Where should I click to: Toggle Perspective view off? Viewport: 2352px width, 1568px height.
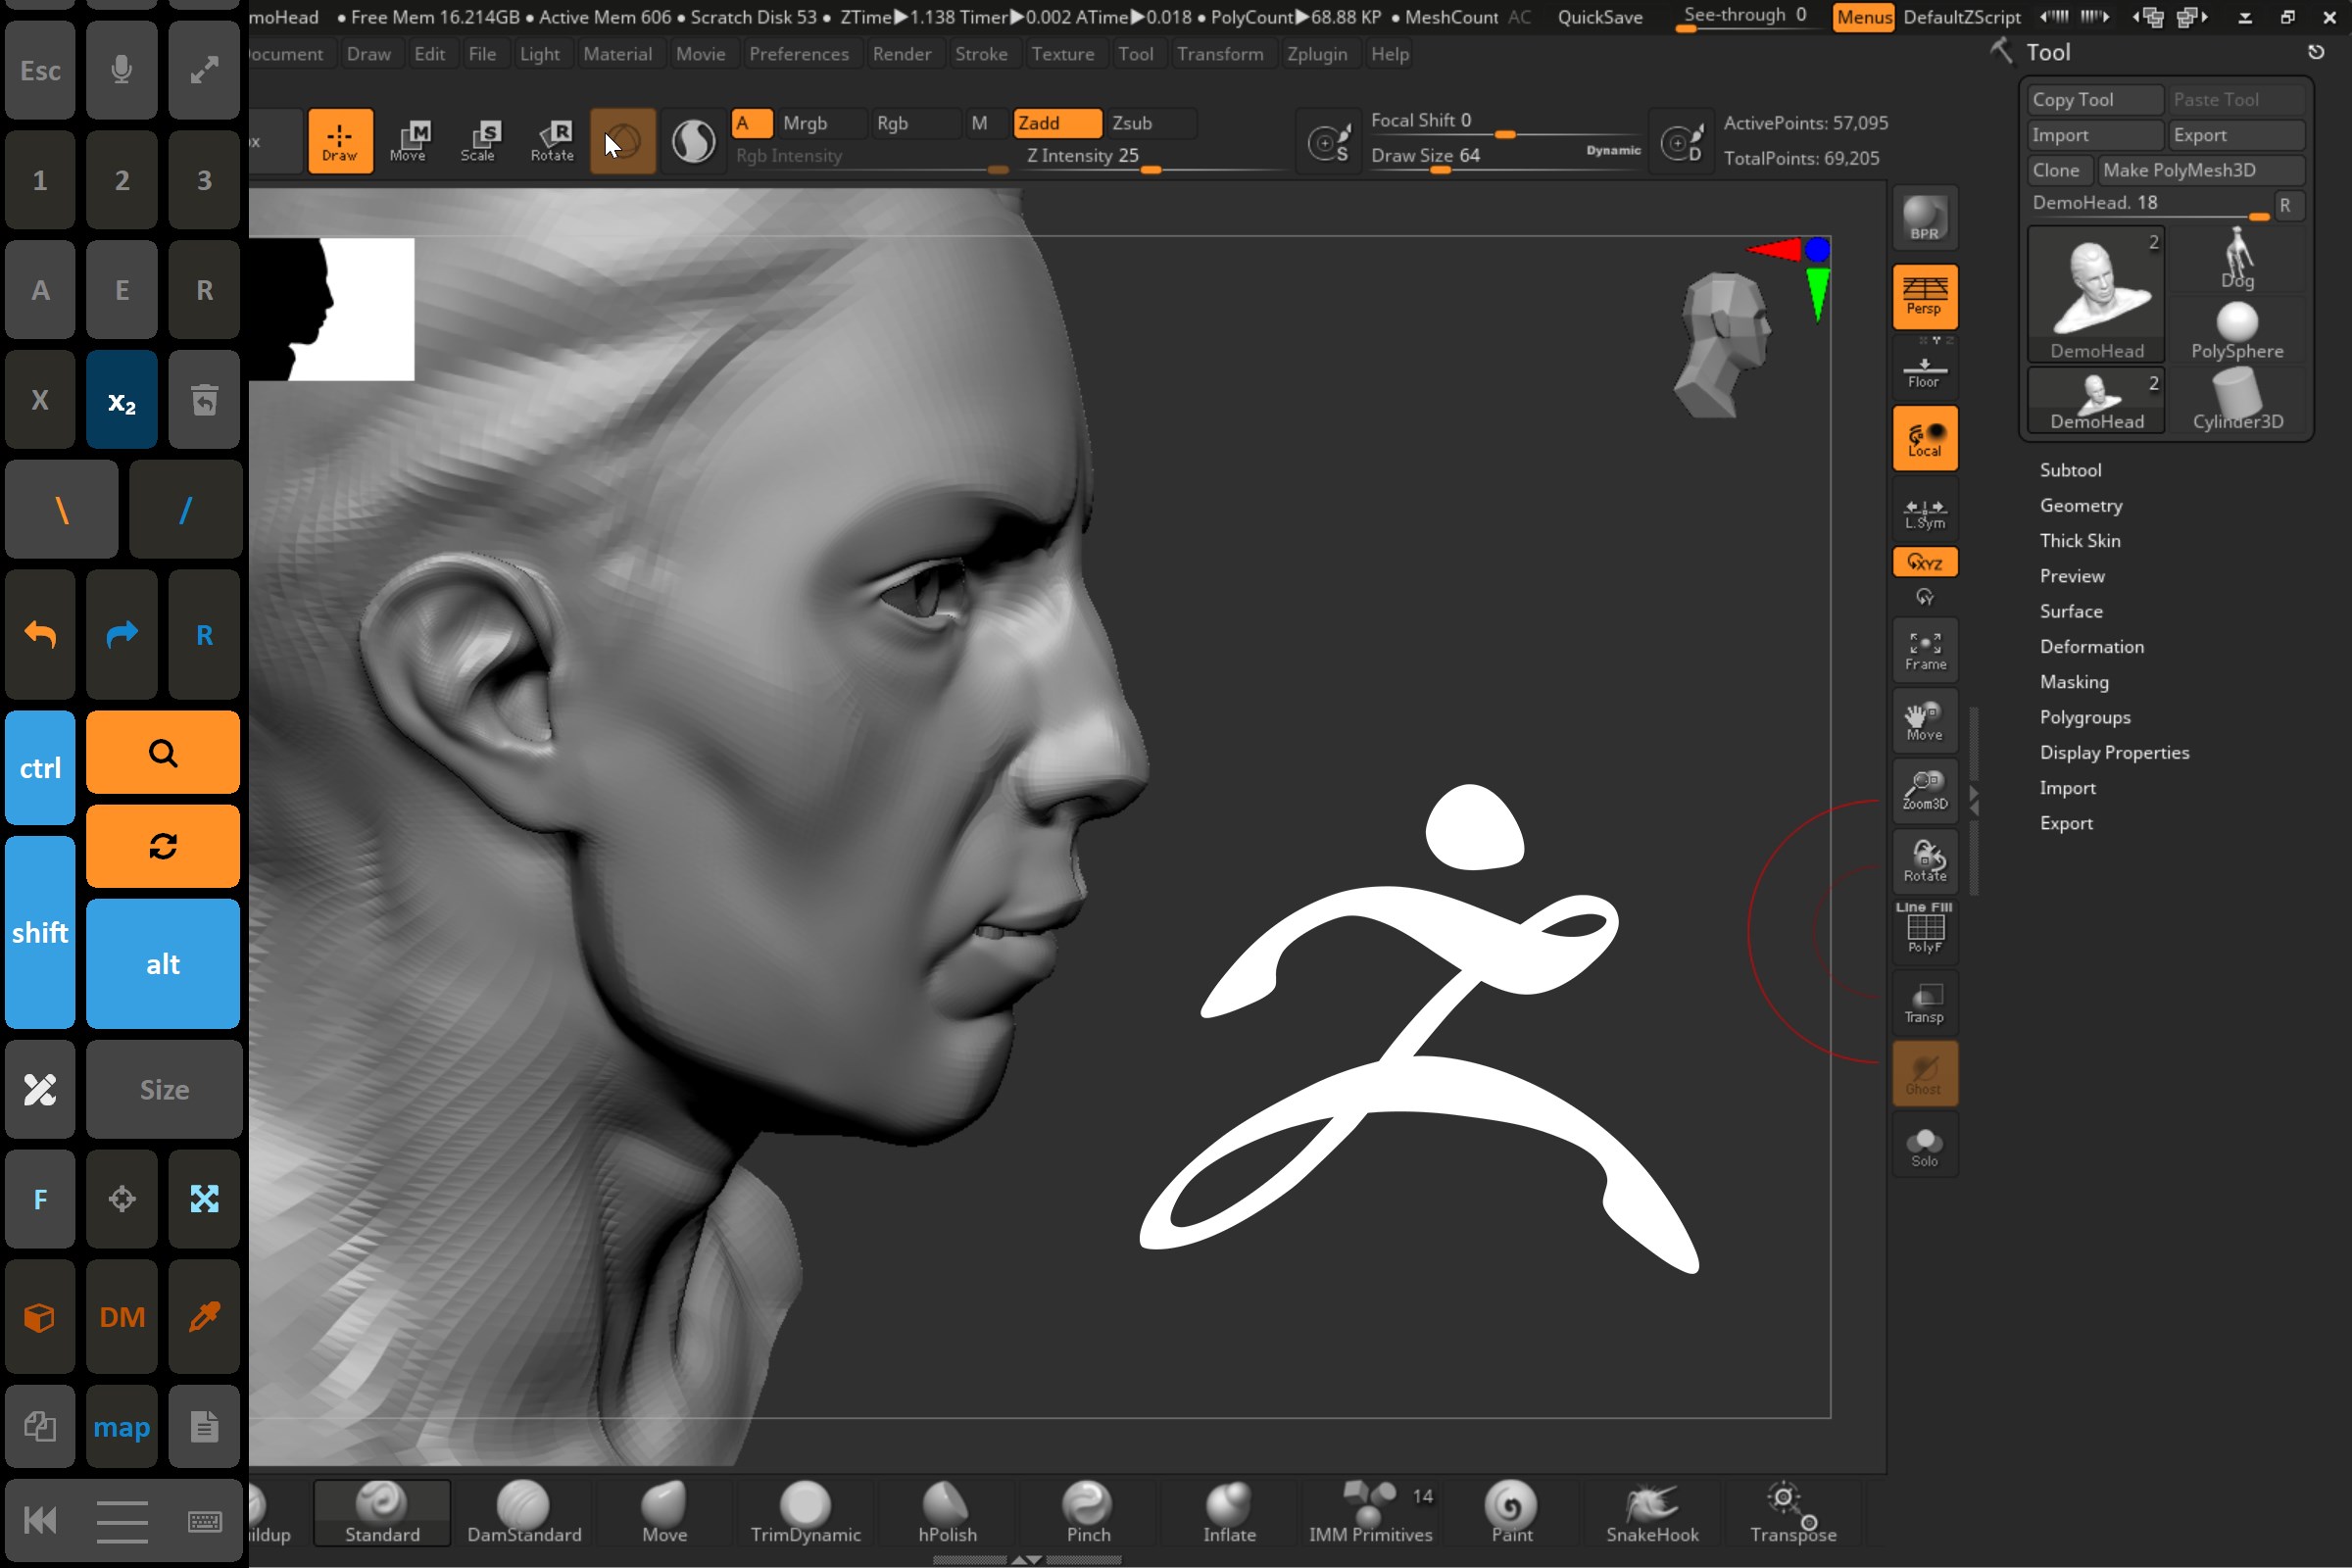(x=1924, y=297)
